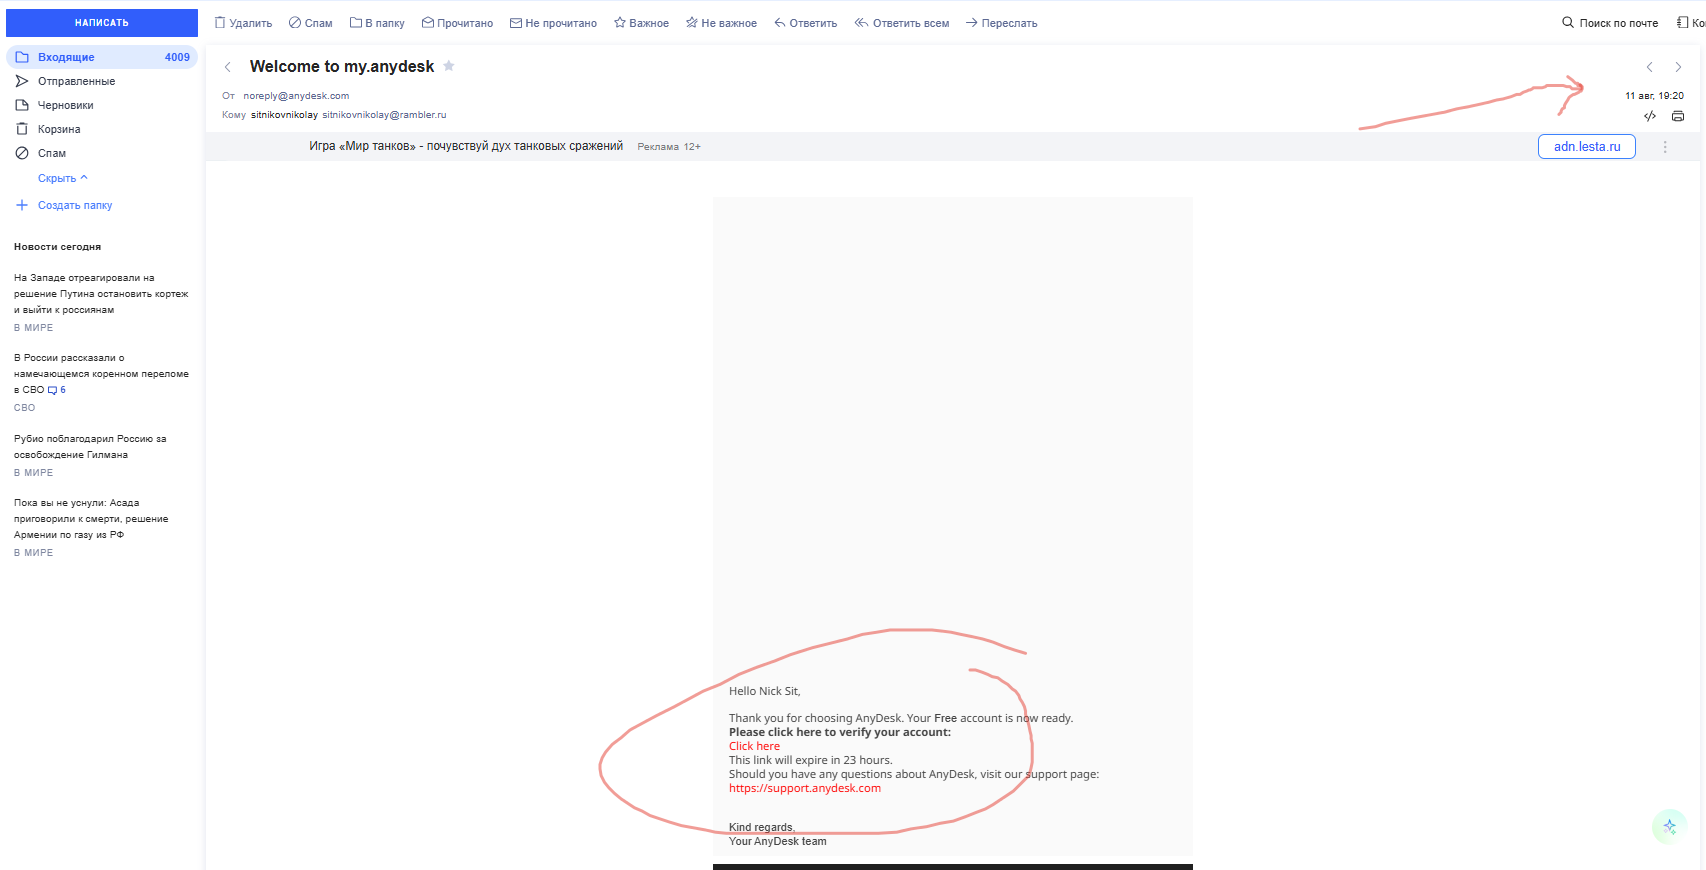Click the unread count 4009 badge
The height and width of the screenshot is (870, 1706).
click(x=177, y=57)
